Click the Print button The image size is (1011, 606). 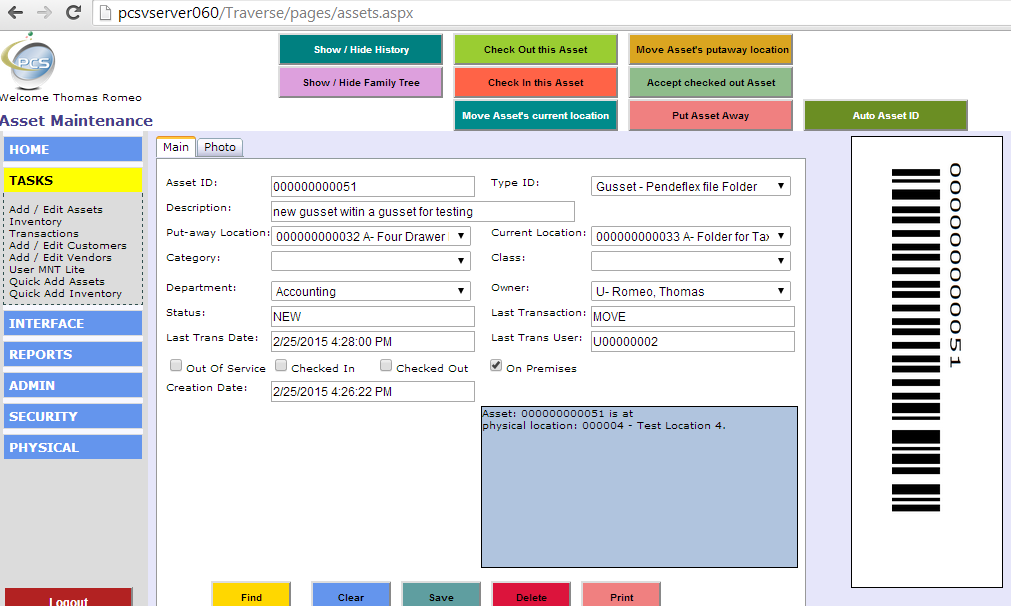(622, 594)
